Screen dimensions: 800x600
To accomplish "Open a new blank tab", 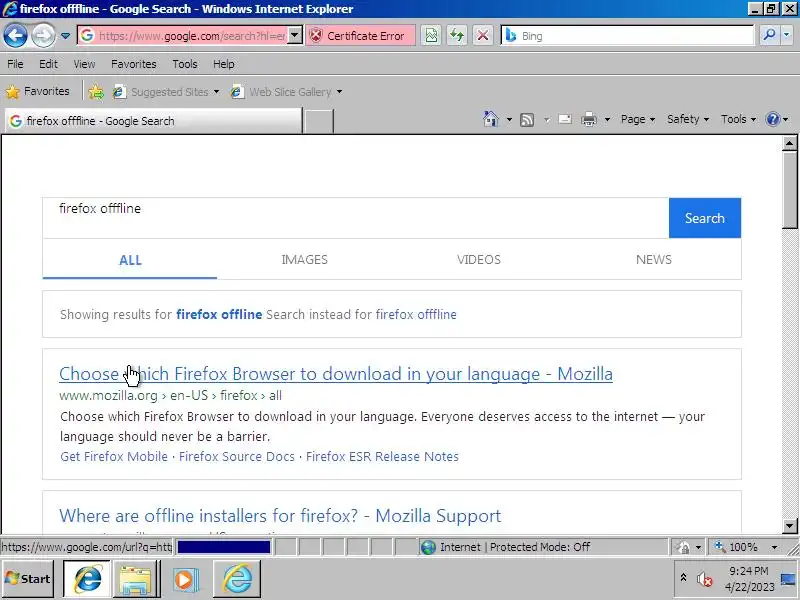I will pyautogui.click(x=318, y=121).
